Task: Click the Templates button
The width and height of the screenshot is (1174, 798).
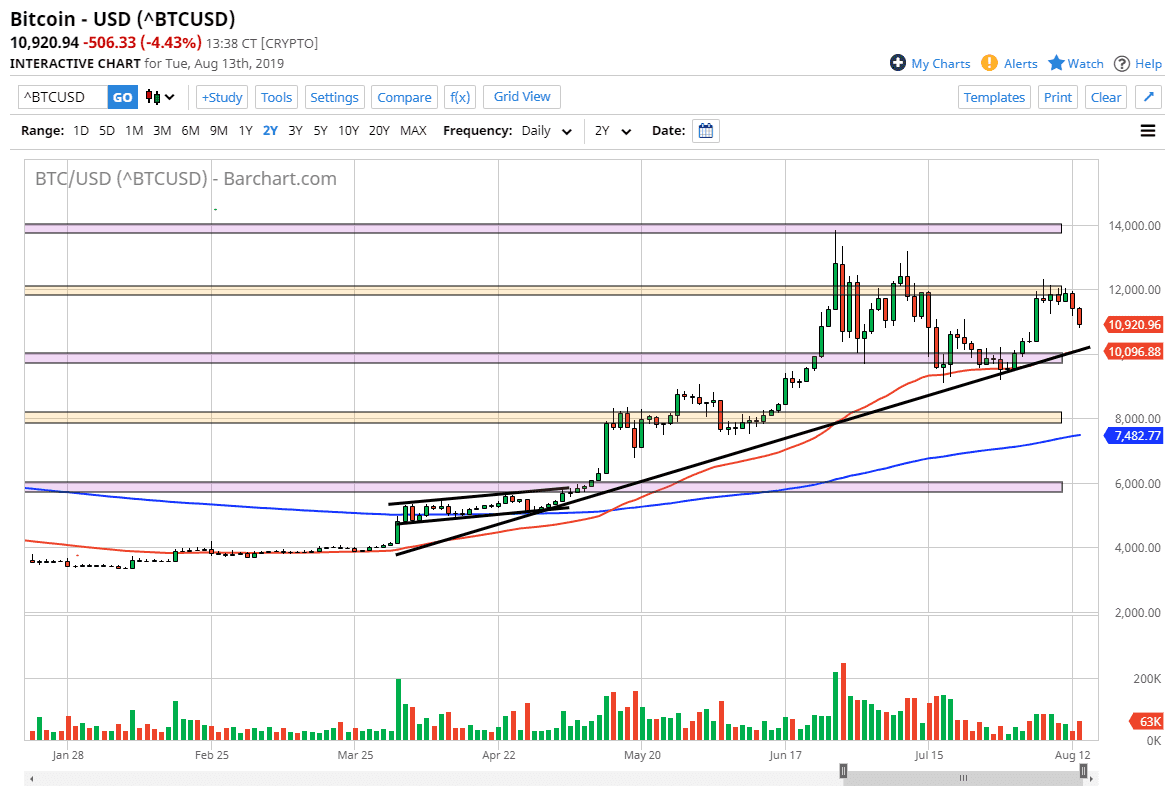Action: 994,96
